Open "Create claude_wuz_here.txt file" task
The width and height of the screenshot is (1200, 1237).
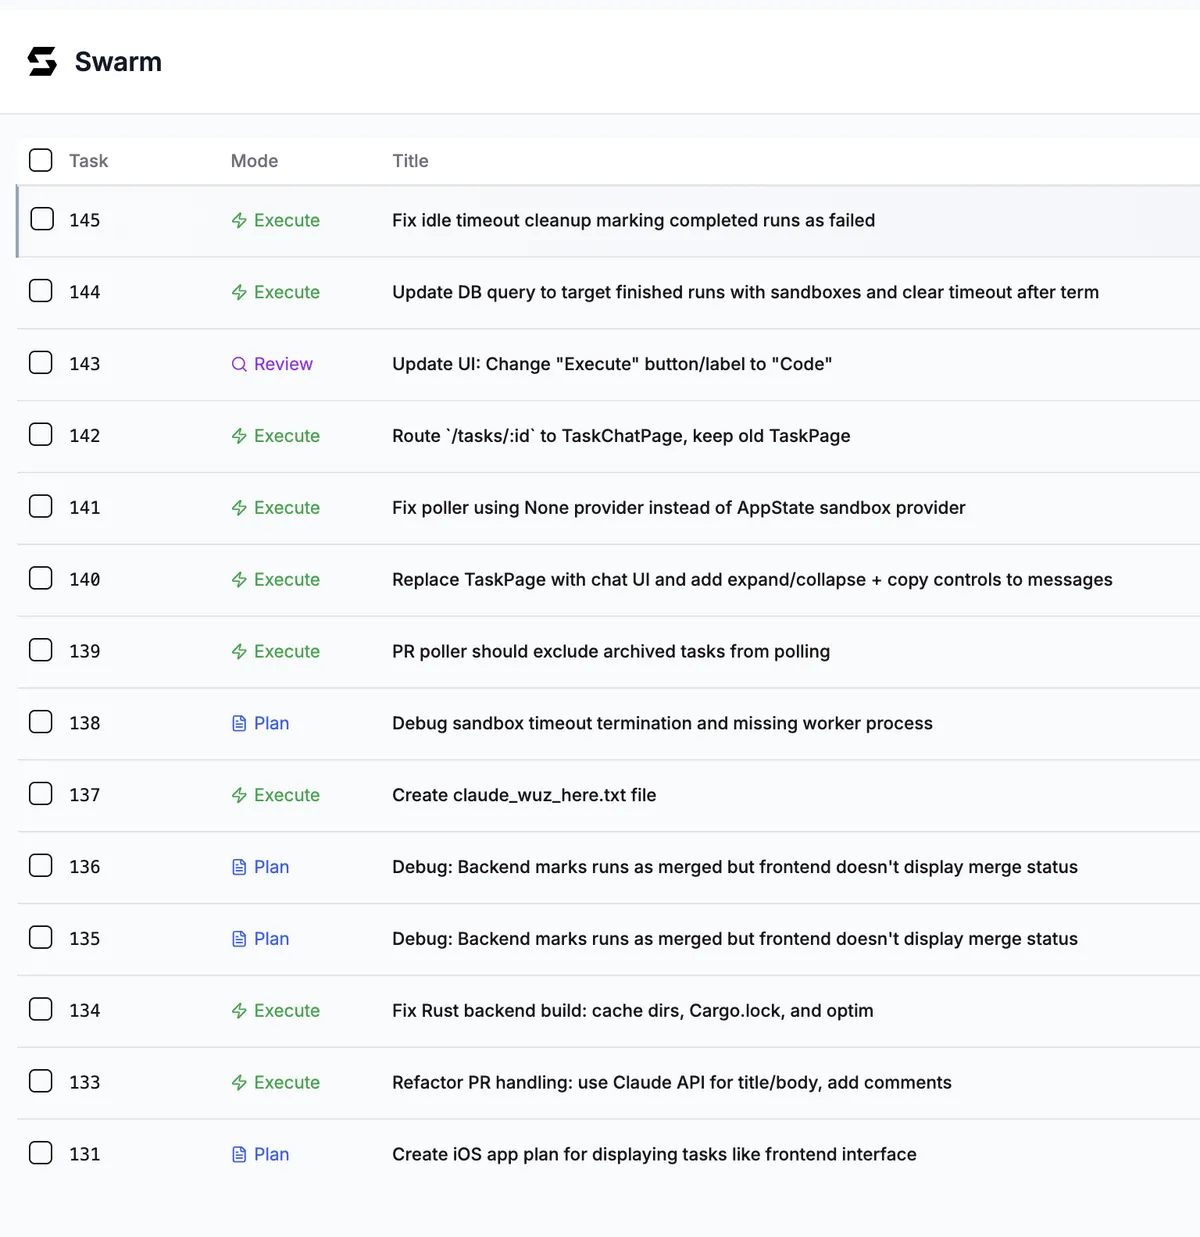tap(524, 796)
